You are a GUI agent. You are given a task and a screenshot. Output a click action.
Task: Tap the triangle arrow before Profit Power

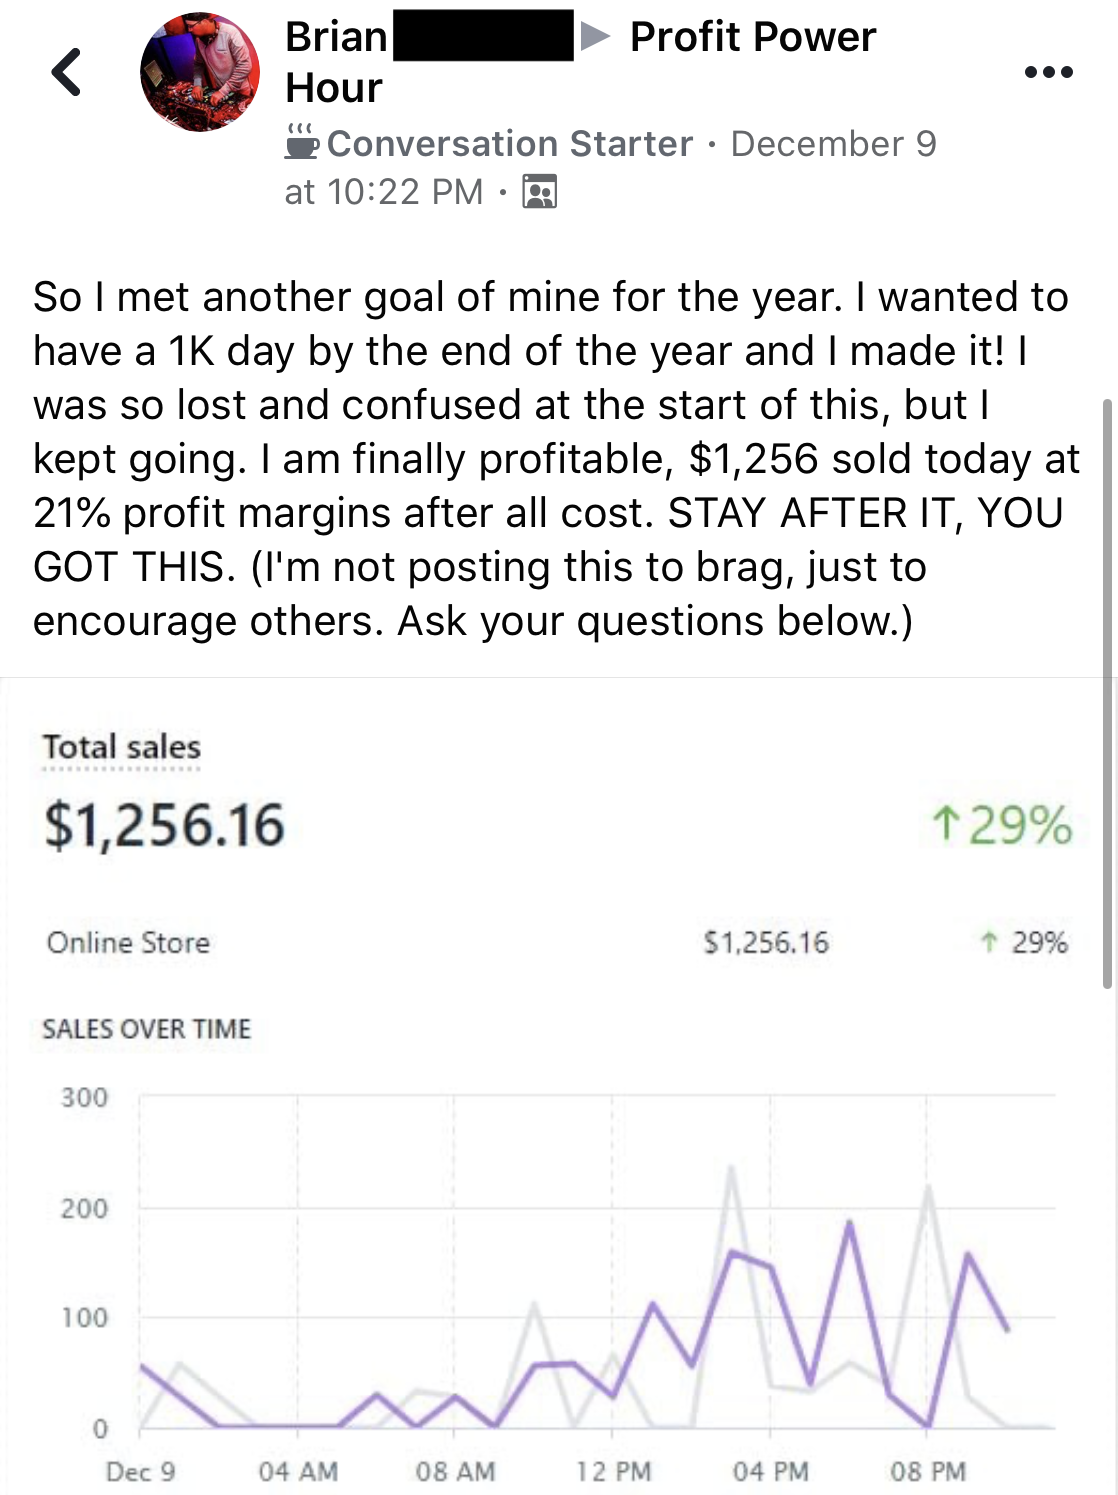[596, 38]
